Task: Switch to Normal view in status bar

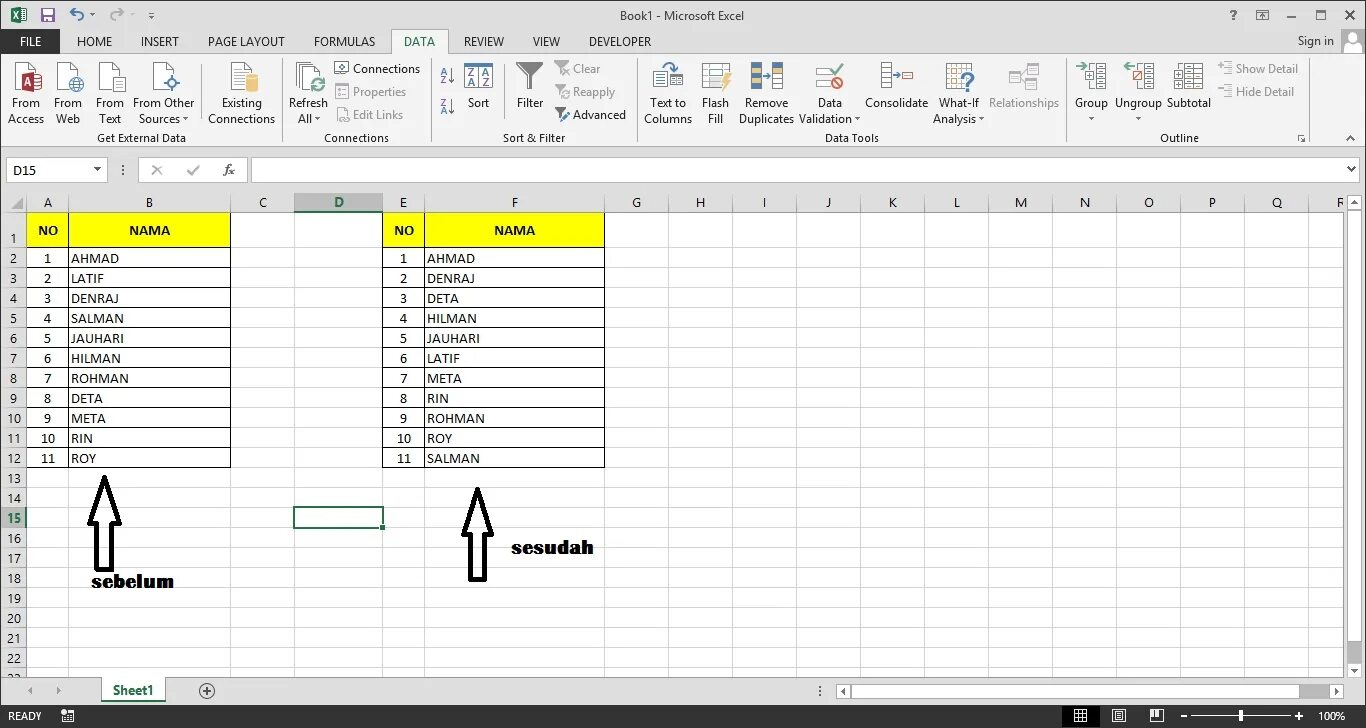Action: (1080, 716)
